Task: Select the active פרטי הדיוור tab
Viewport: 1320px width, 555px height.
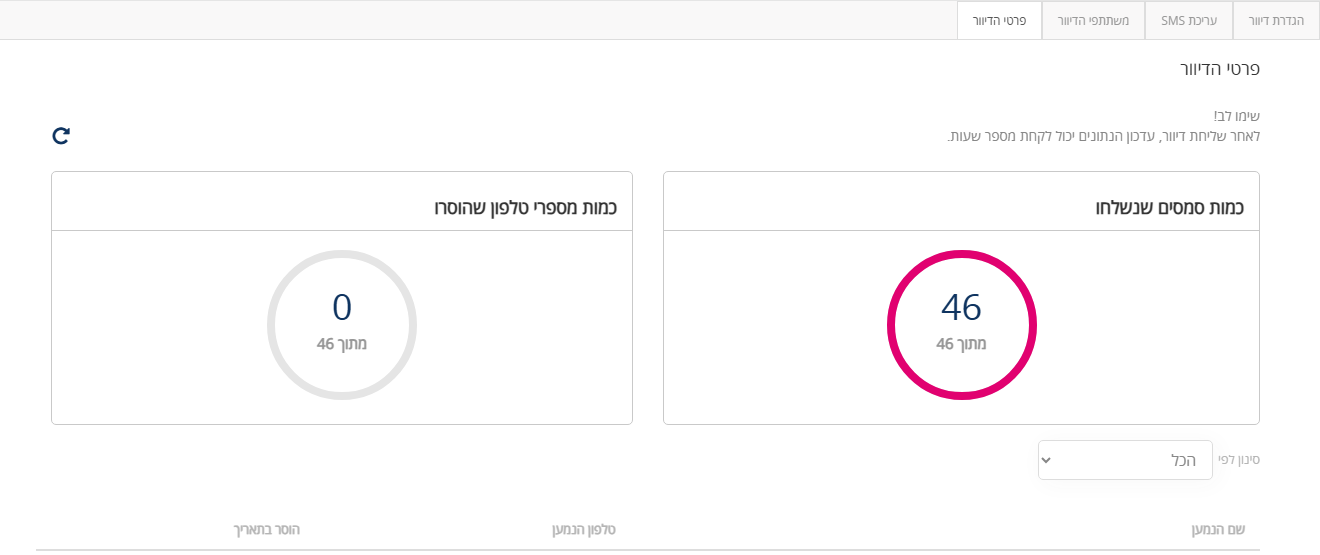Action: 999,20
